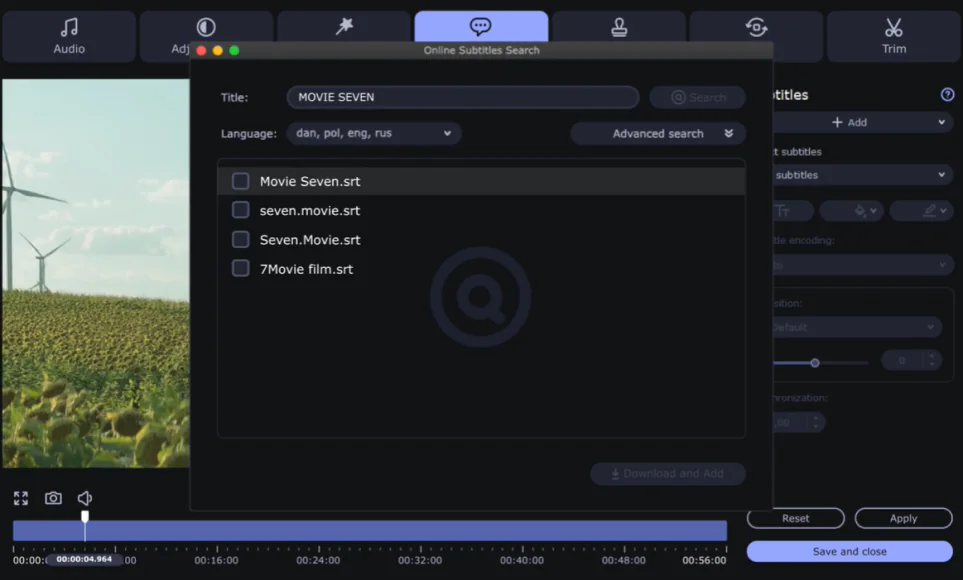963x580 pixels.
Task: Click the Title search input field
Action: pos(462,97)
